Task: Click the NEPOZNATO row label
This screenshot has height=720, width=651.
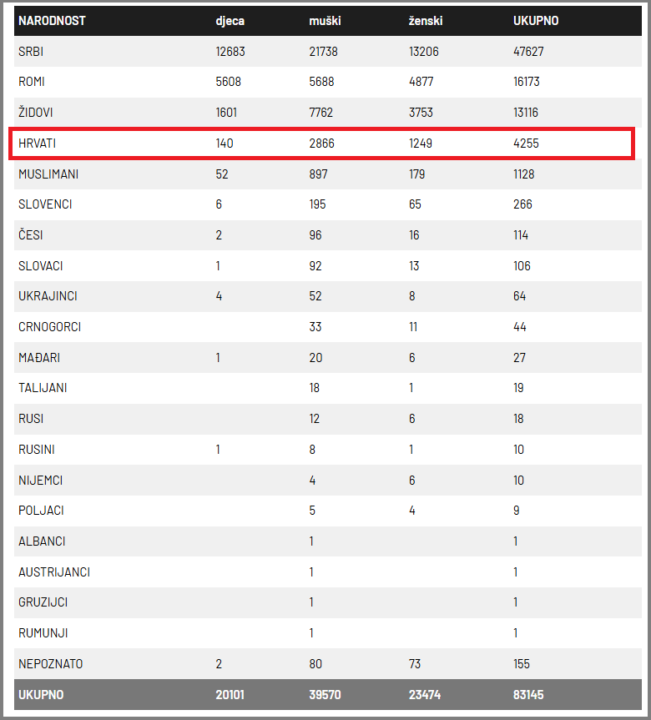Action: pos(49,663)
